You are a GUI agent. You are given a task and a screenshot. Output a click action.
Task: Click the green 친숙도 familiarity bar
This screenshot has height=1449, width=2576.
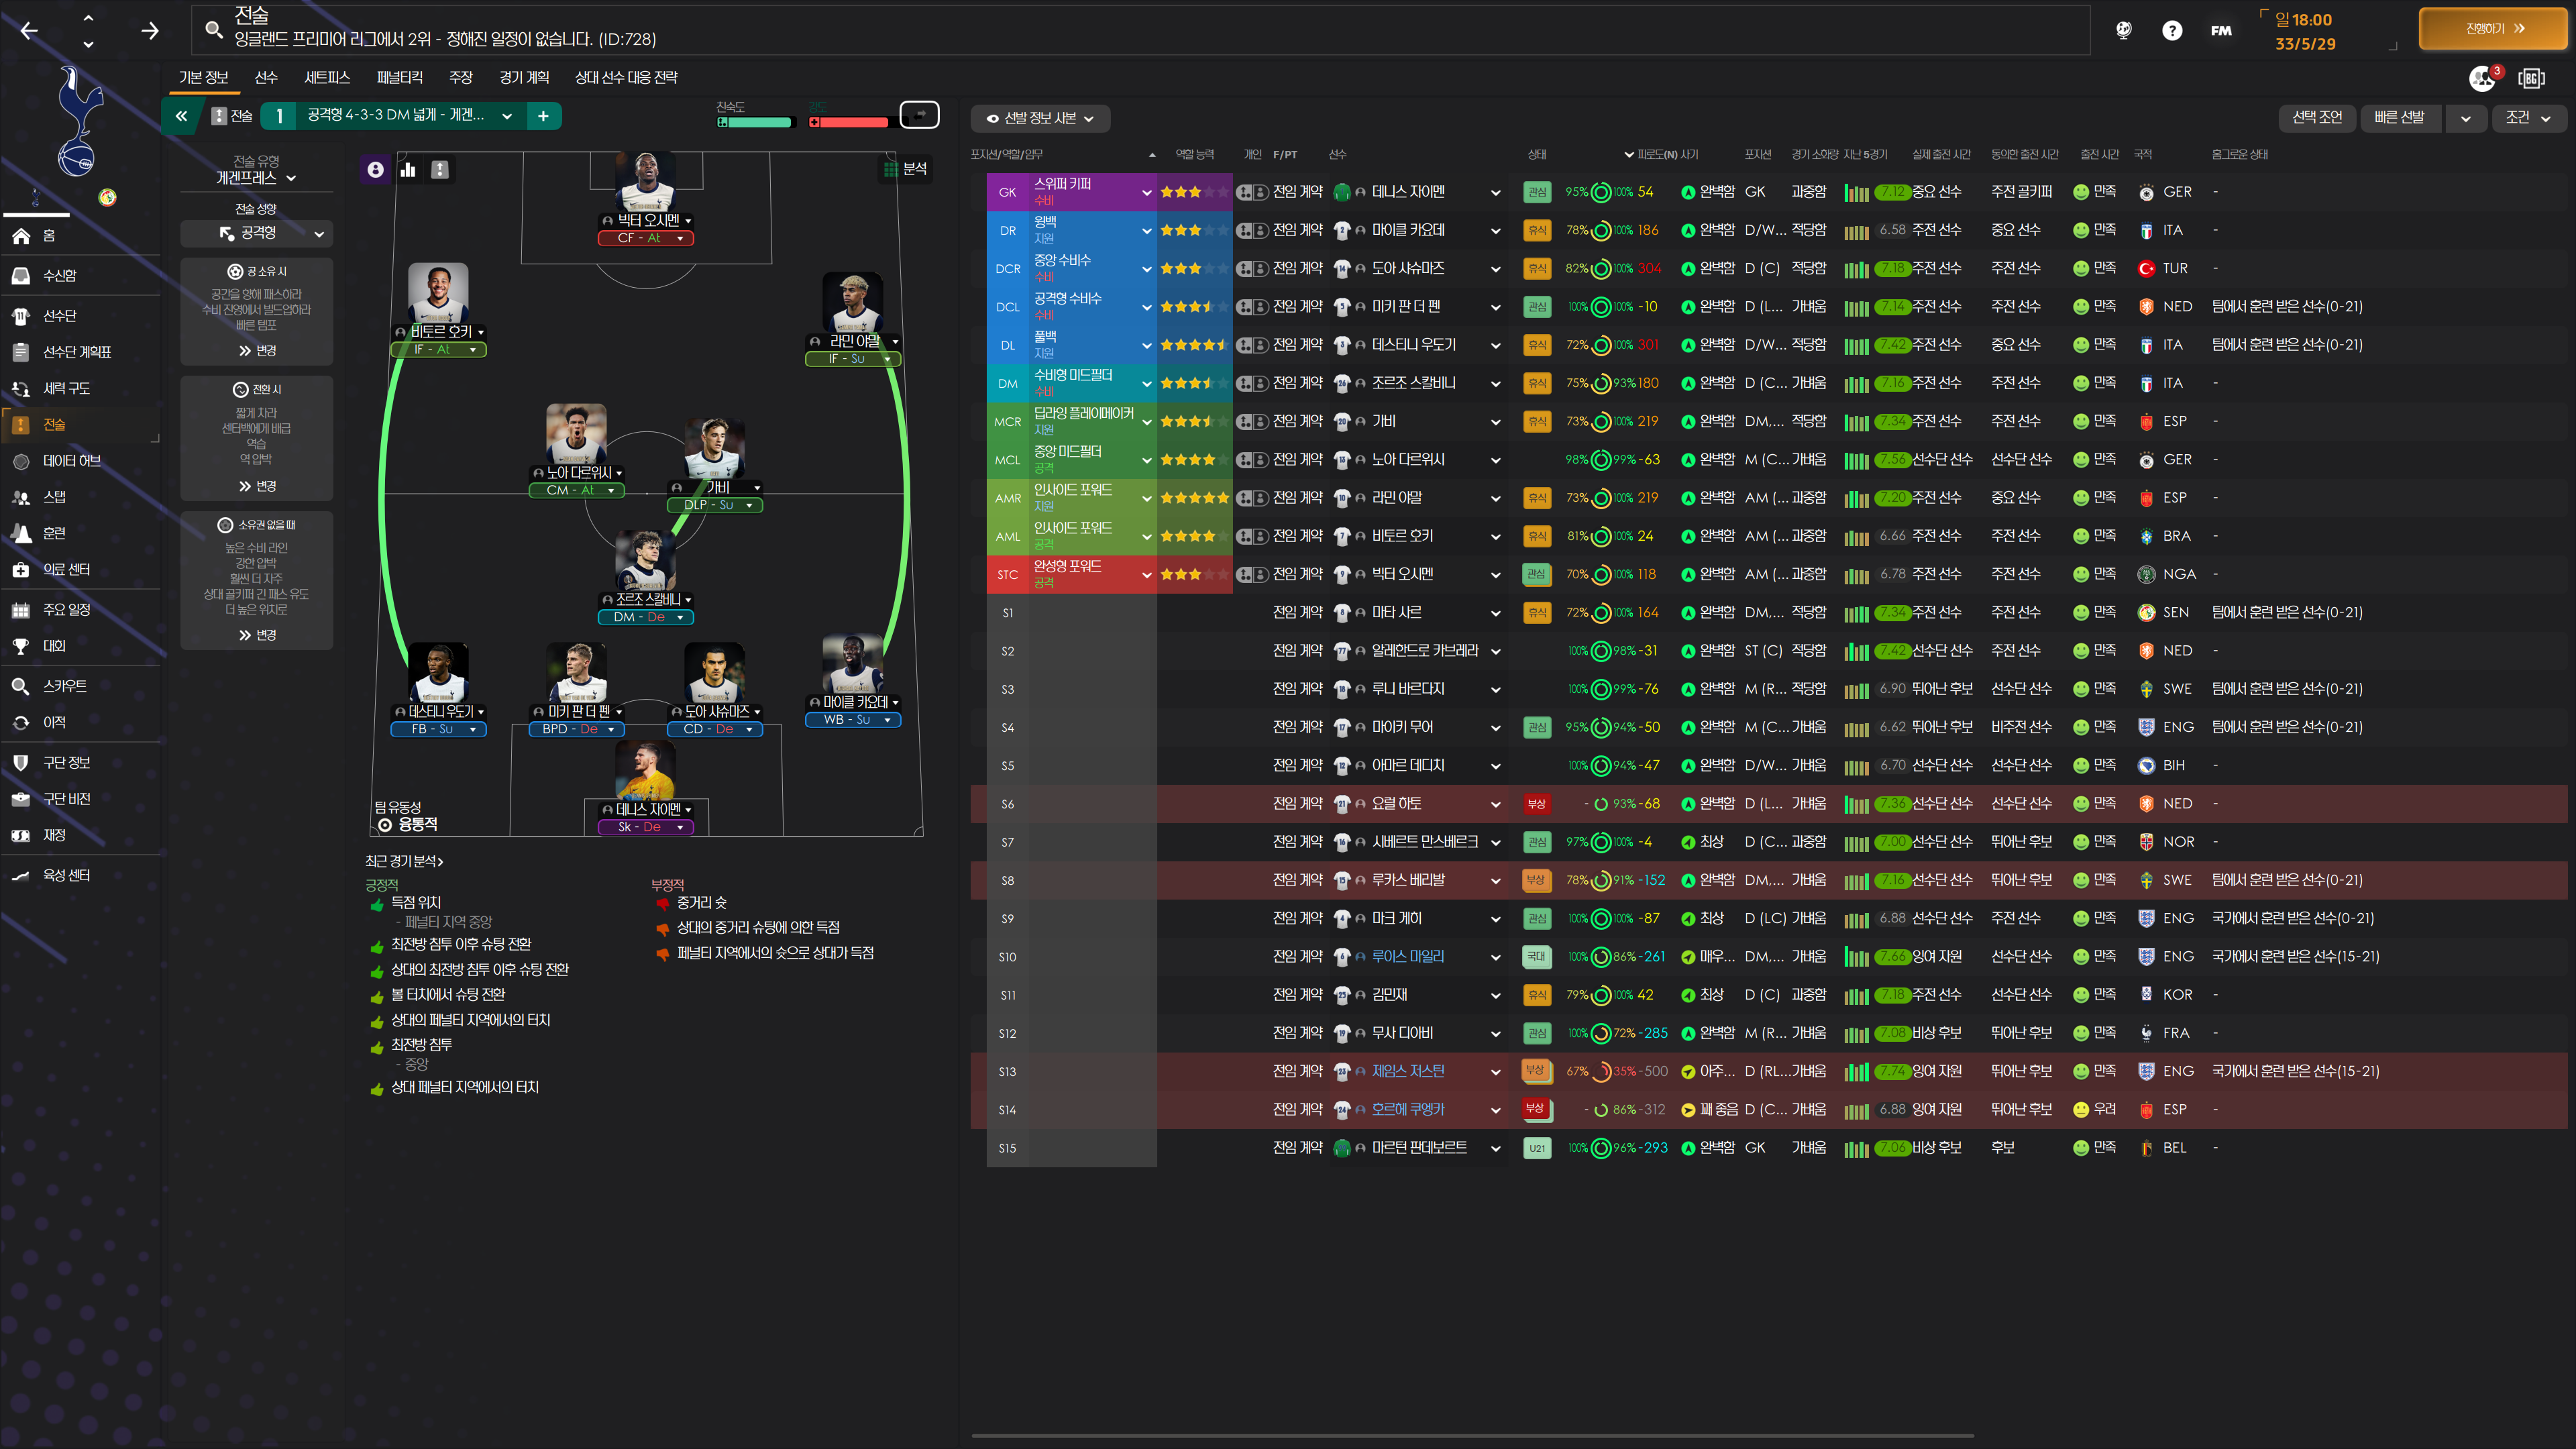pos(755,122)
